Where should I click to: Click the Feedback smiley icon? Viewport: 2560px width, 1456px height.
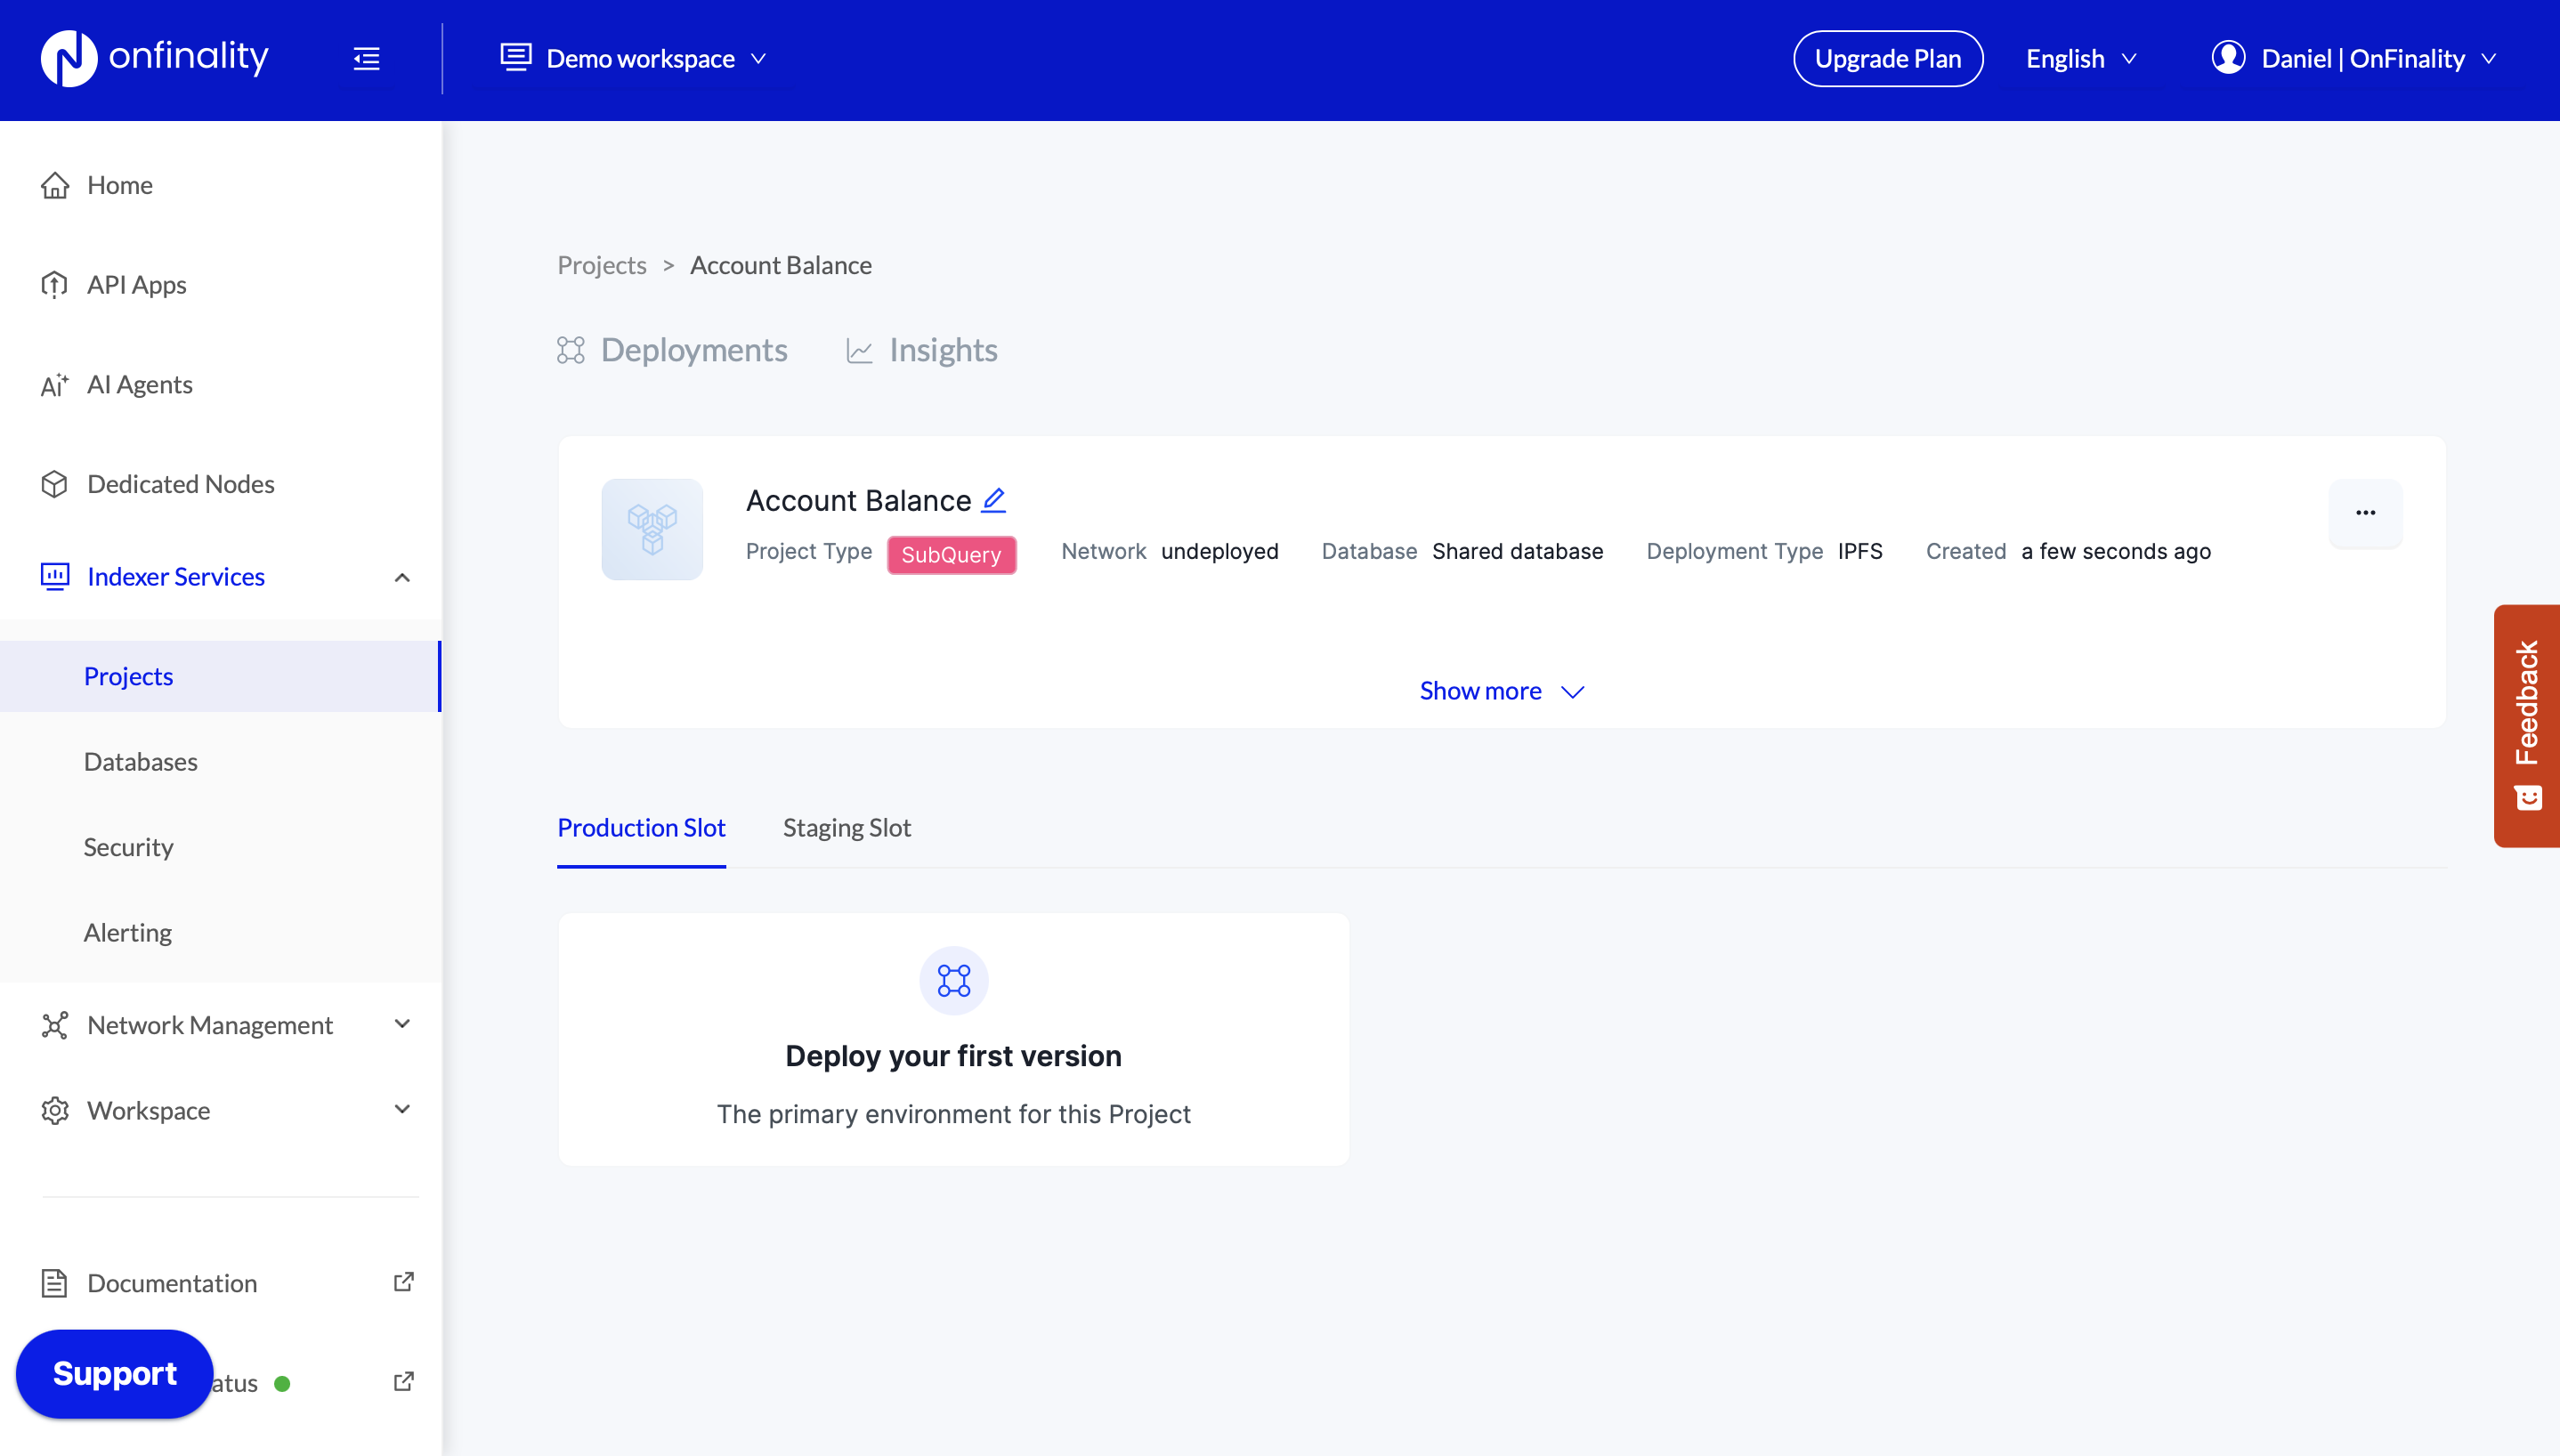click(2528, 797)
